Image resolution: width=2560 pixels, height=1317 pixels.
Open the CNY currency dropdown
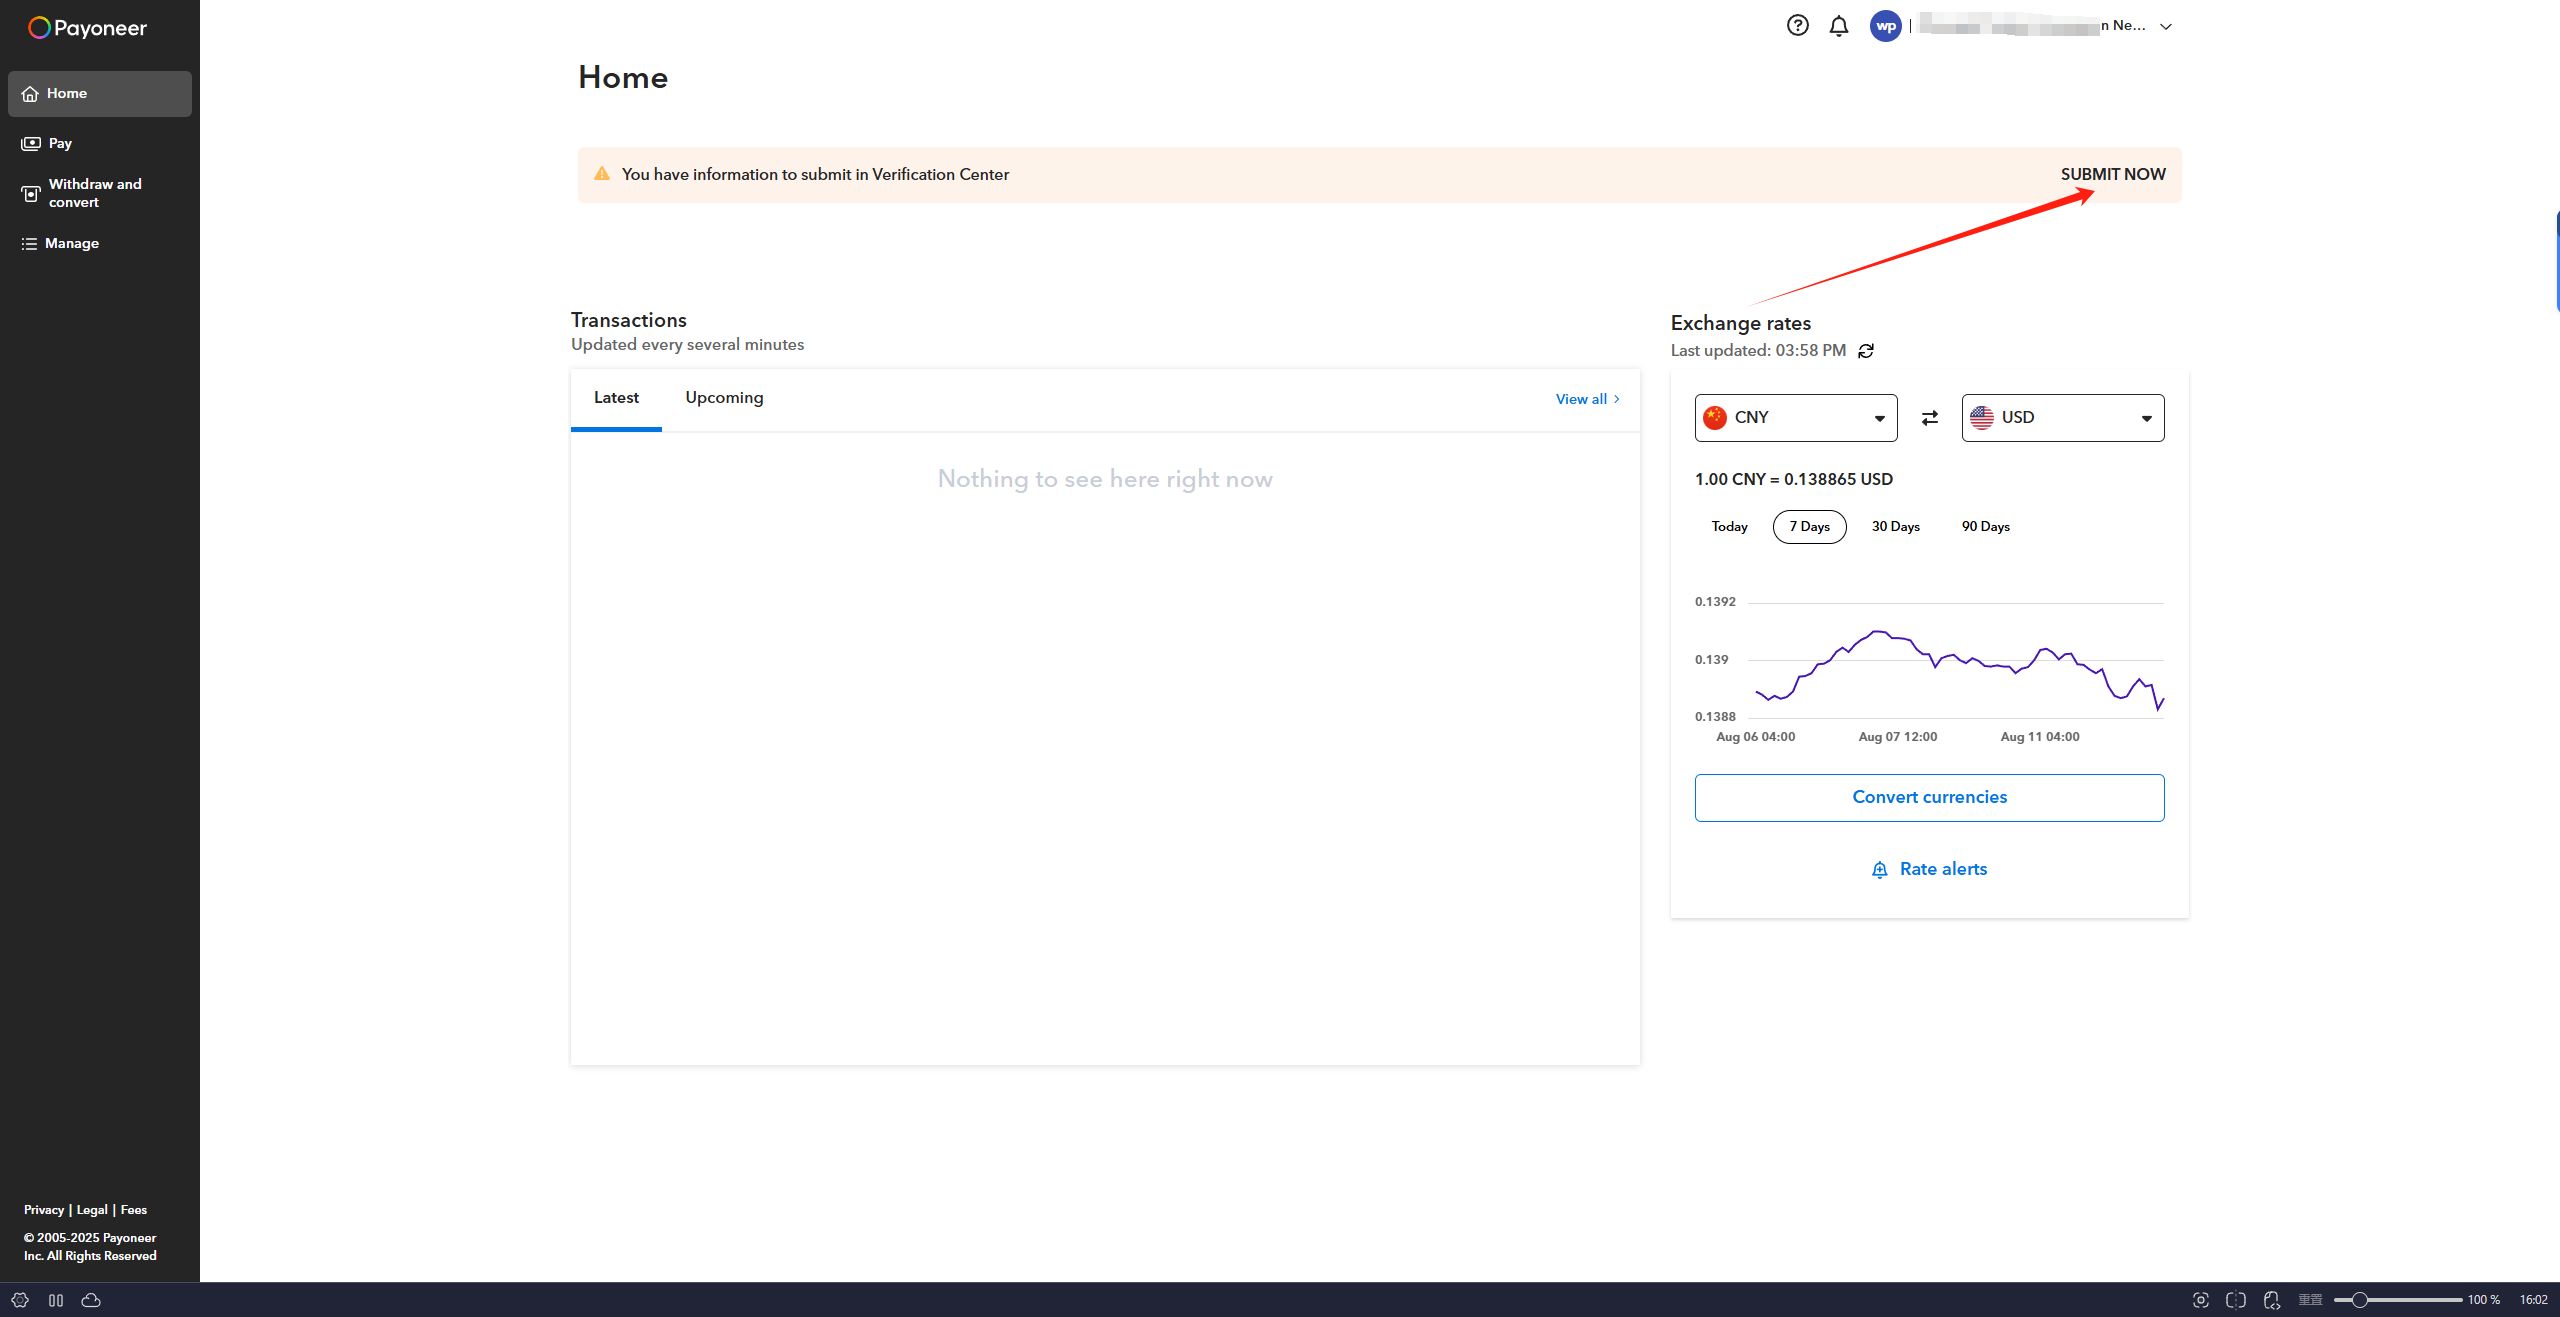pos(1796,418)
